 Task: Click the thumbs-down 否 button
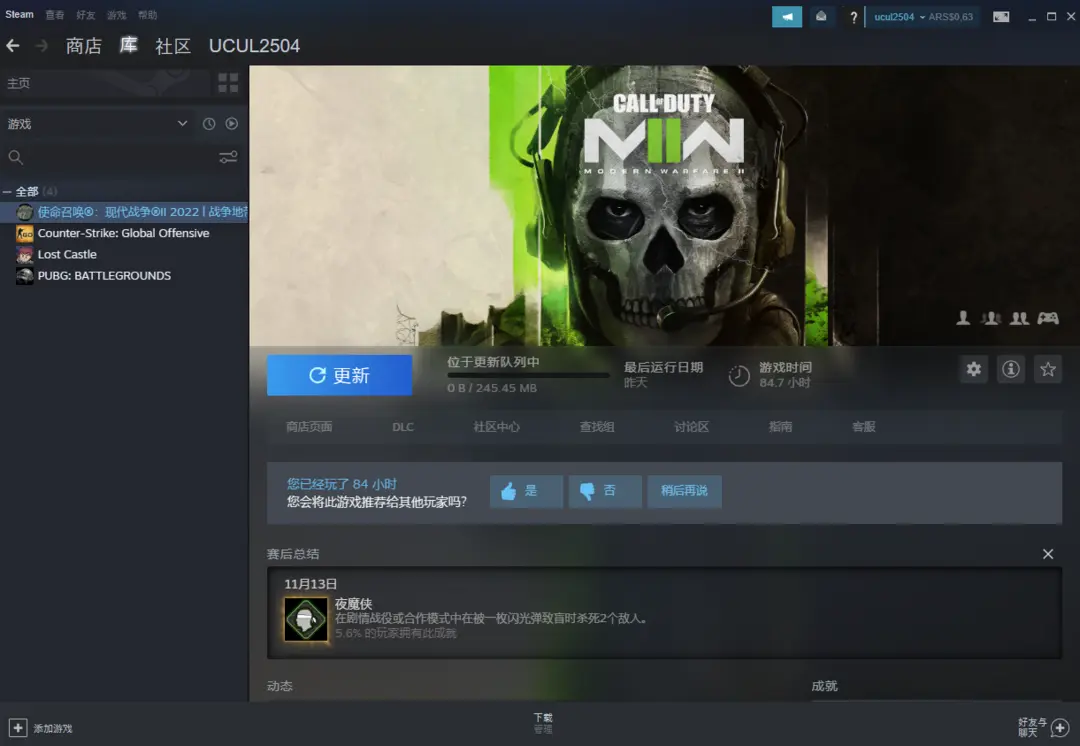[605, 491]
